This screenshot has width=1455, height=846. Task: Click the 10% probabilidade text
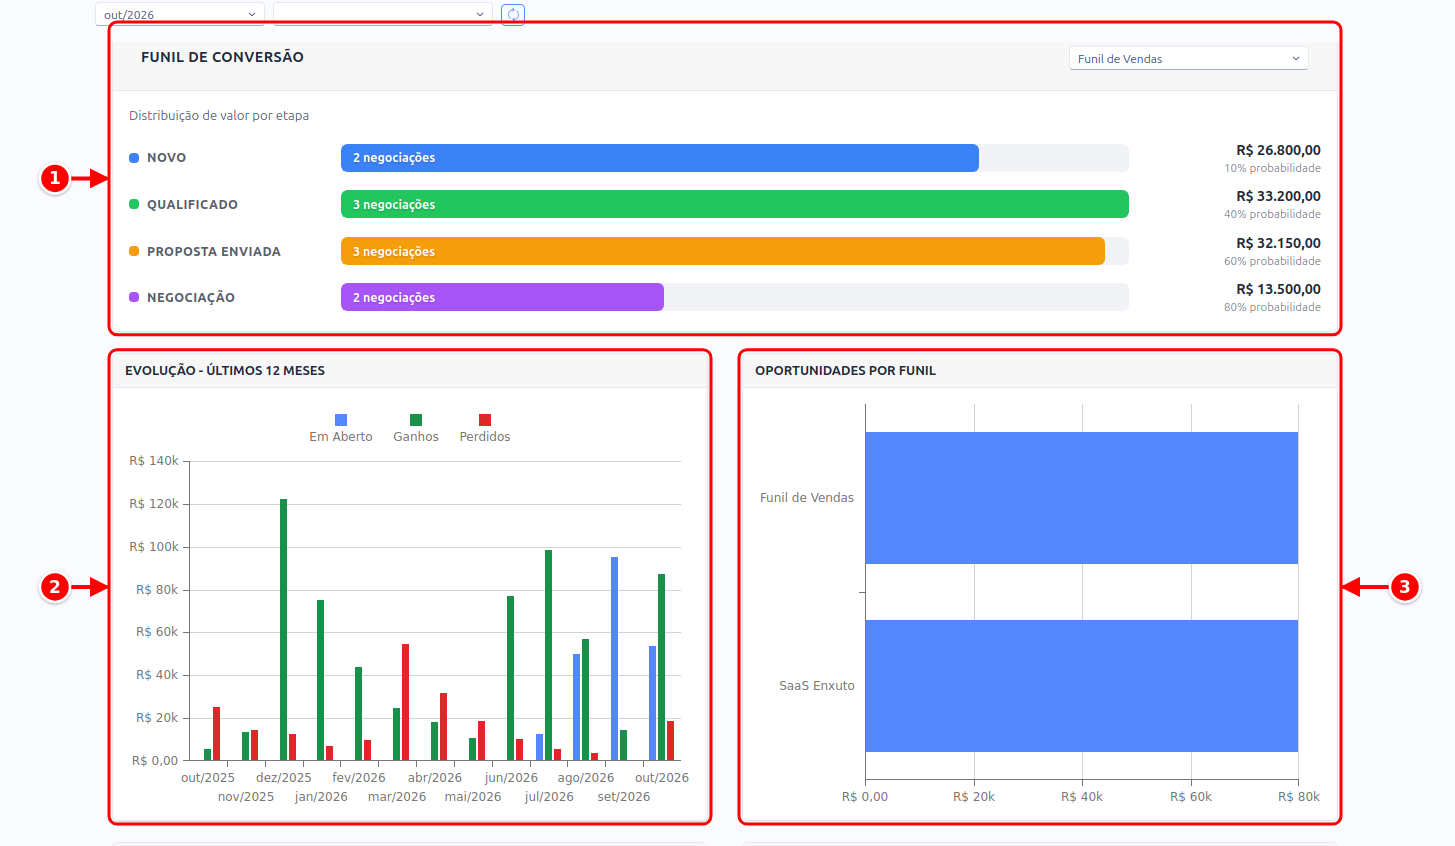(x=1272, y=168)
